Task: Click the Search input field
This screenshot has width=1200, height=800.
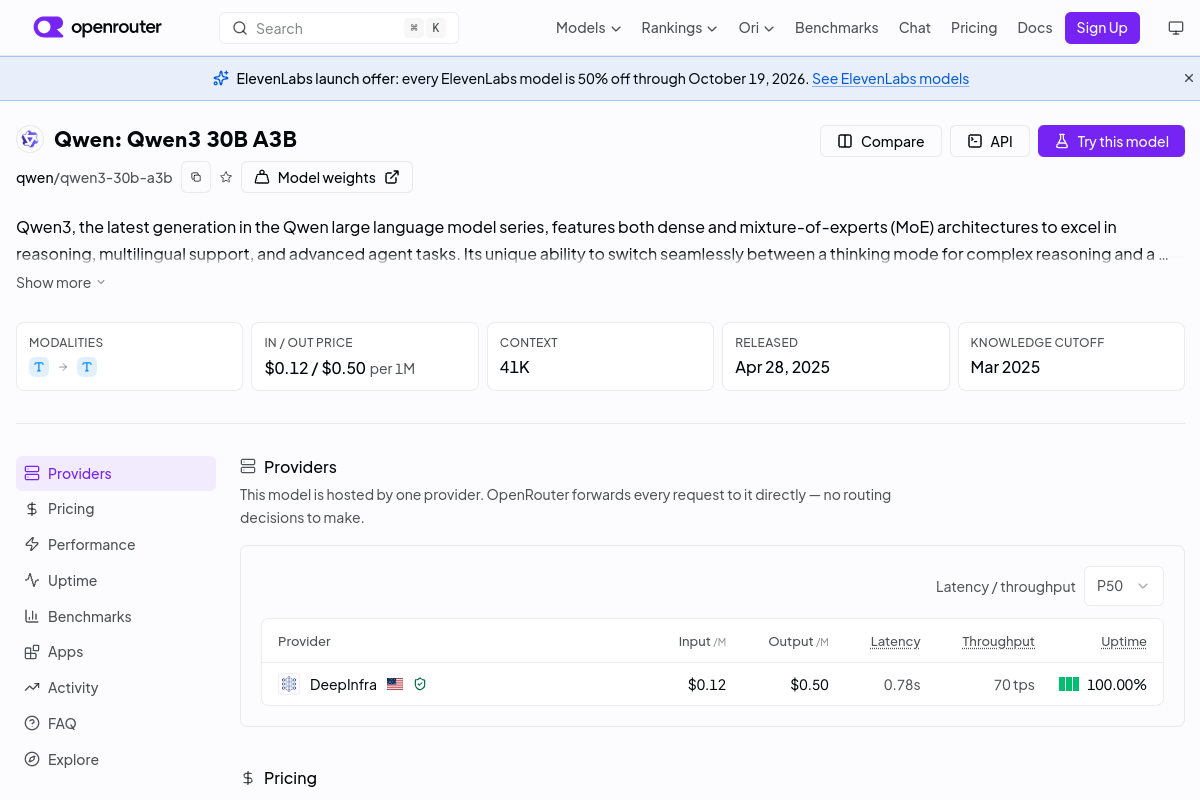Action: 339,28
